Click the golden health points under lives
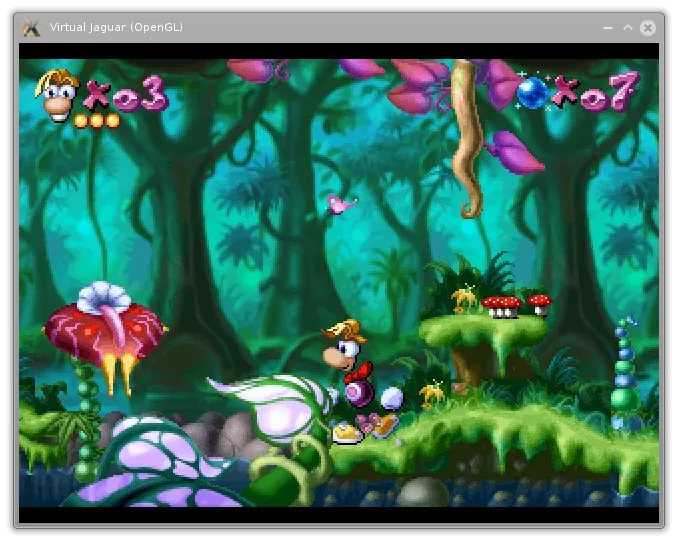The width and height of the screenshot is (678, 542). (96, 121)
